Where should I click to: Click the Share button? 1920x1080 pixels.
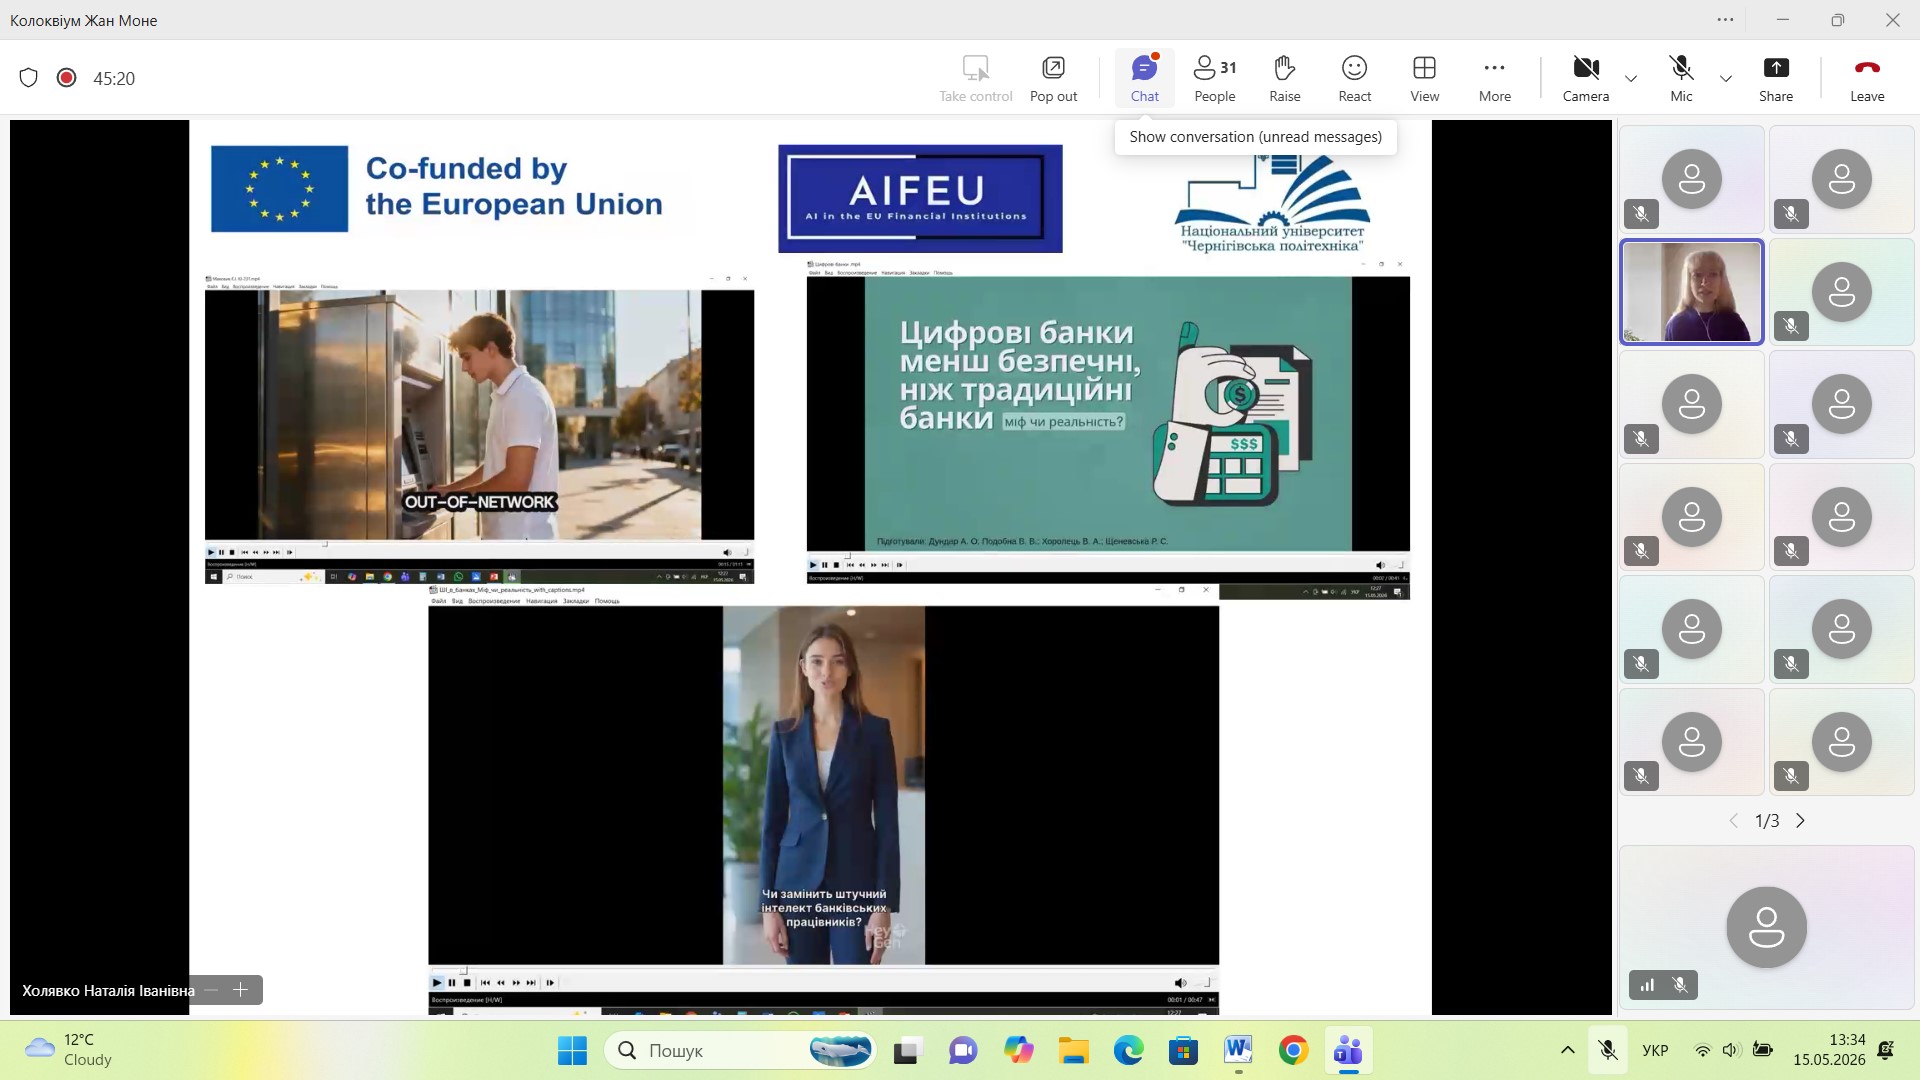[1776, 79]
